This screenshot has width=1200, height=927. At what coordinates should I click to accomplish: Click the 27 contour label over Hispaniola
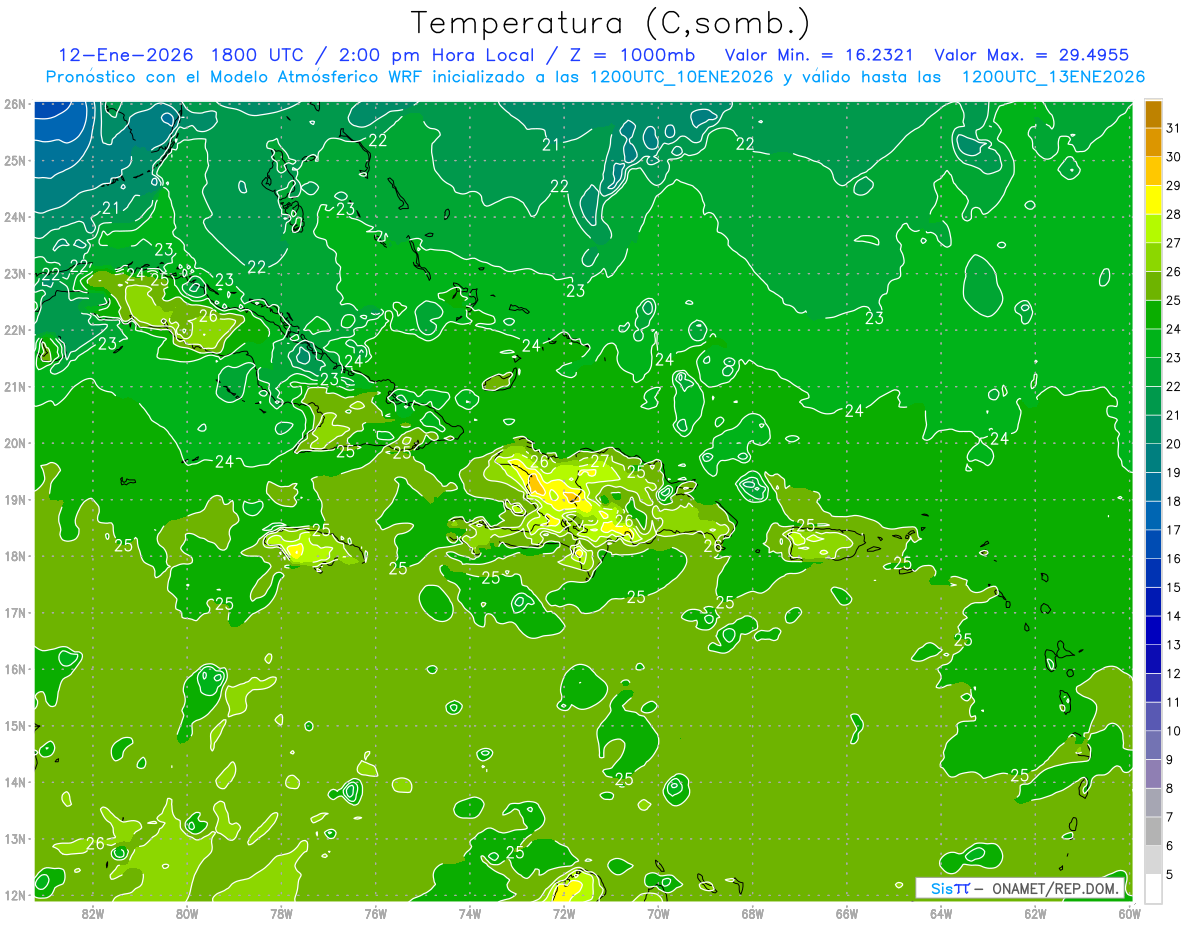pyautogui.click(x=600, y=461)
